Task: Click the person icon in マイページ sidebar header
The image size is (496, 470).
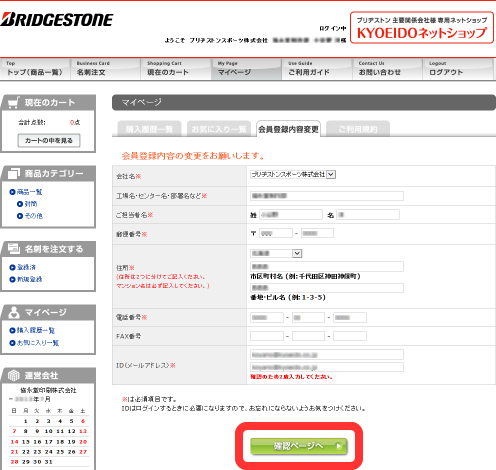Action: [x=14, y=312]
